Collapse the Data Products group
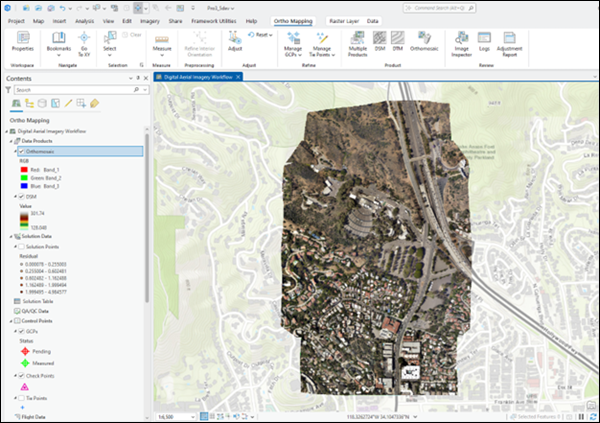The image size is (600, 423). (12, 141)
